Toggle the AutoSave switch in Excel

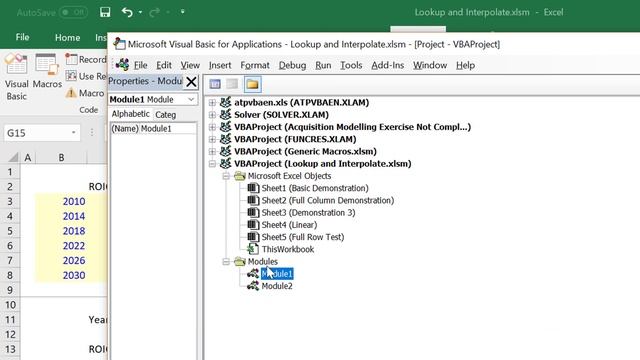point(73,12)
